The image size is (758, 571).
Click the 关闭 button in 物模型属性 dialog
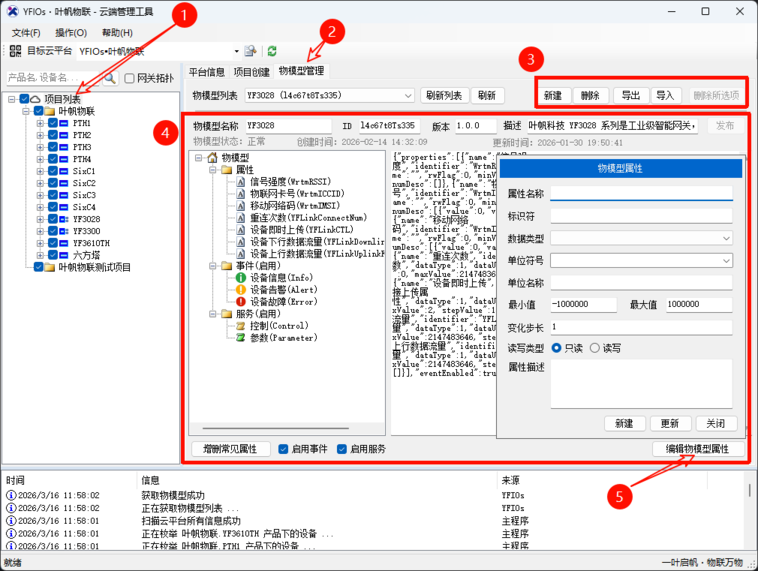click(716, 424)
